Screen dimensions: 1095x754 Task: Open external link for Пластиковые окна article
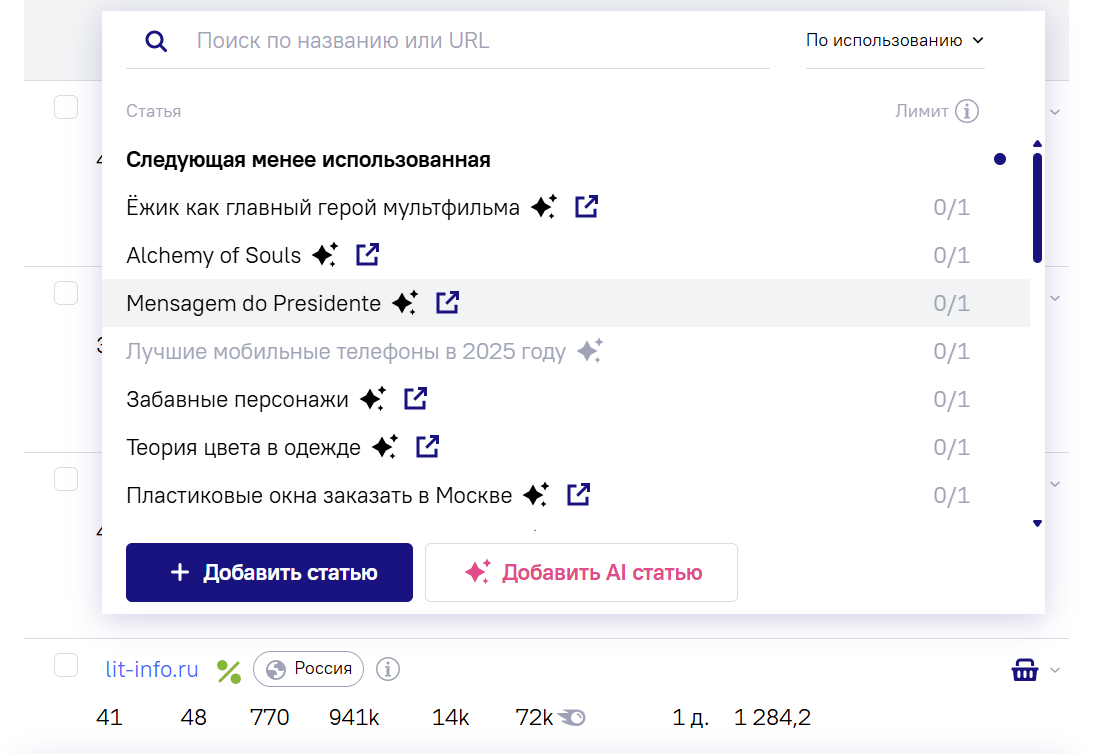click(x=579, y=494)
